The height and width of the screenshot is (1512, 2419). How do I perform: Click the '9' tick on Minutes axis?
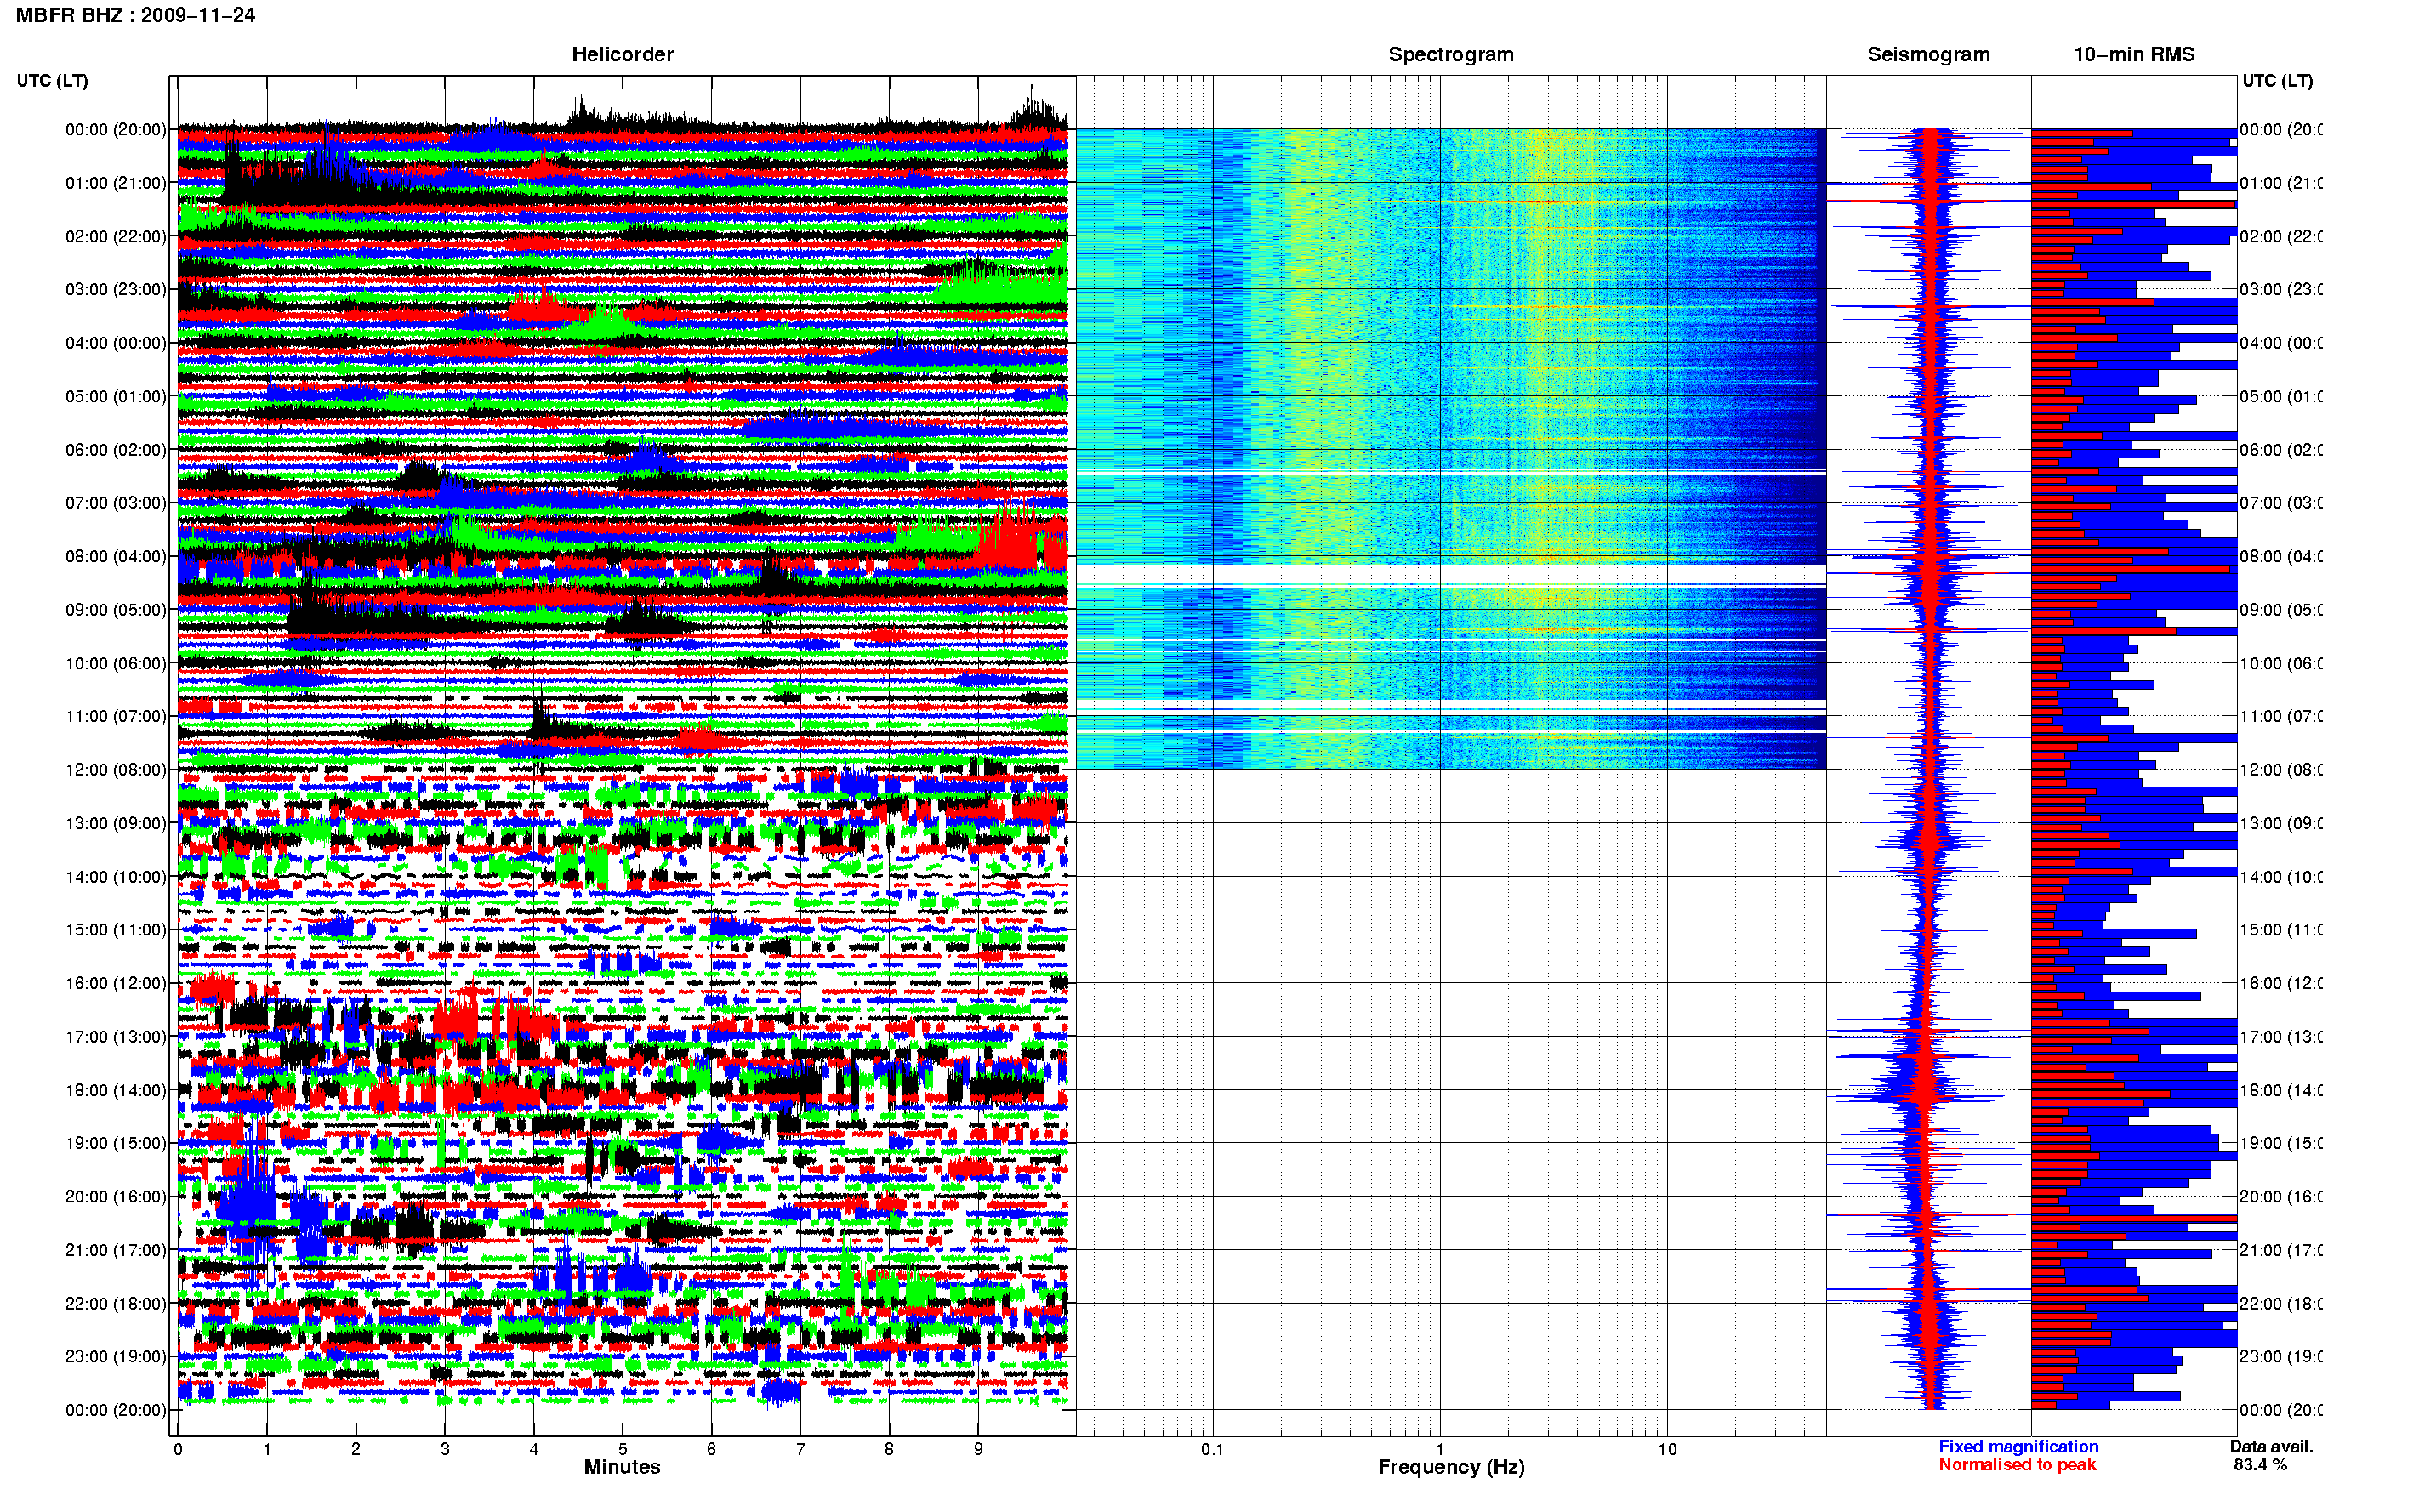(978, 1449)
